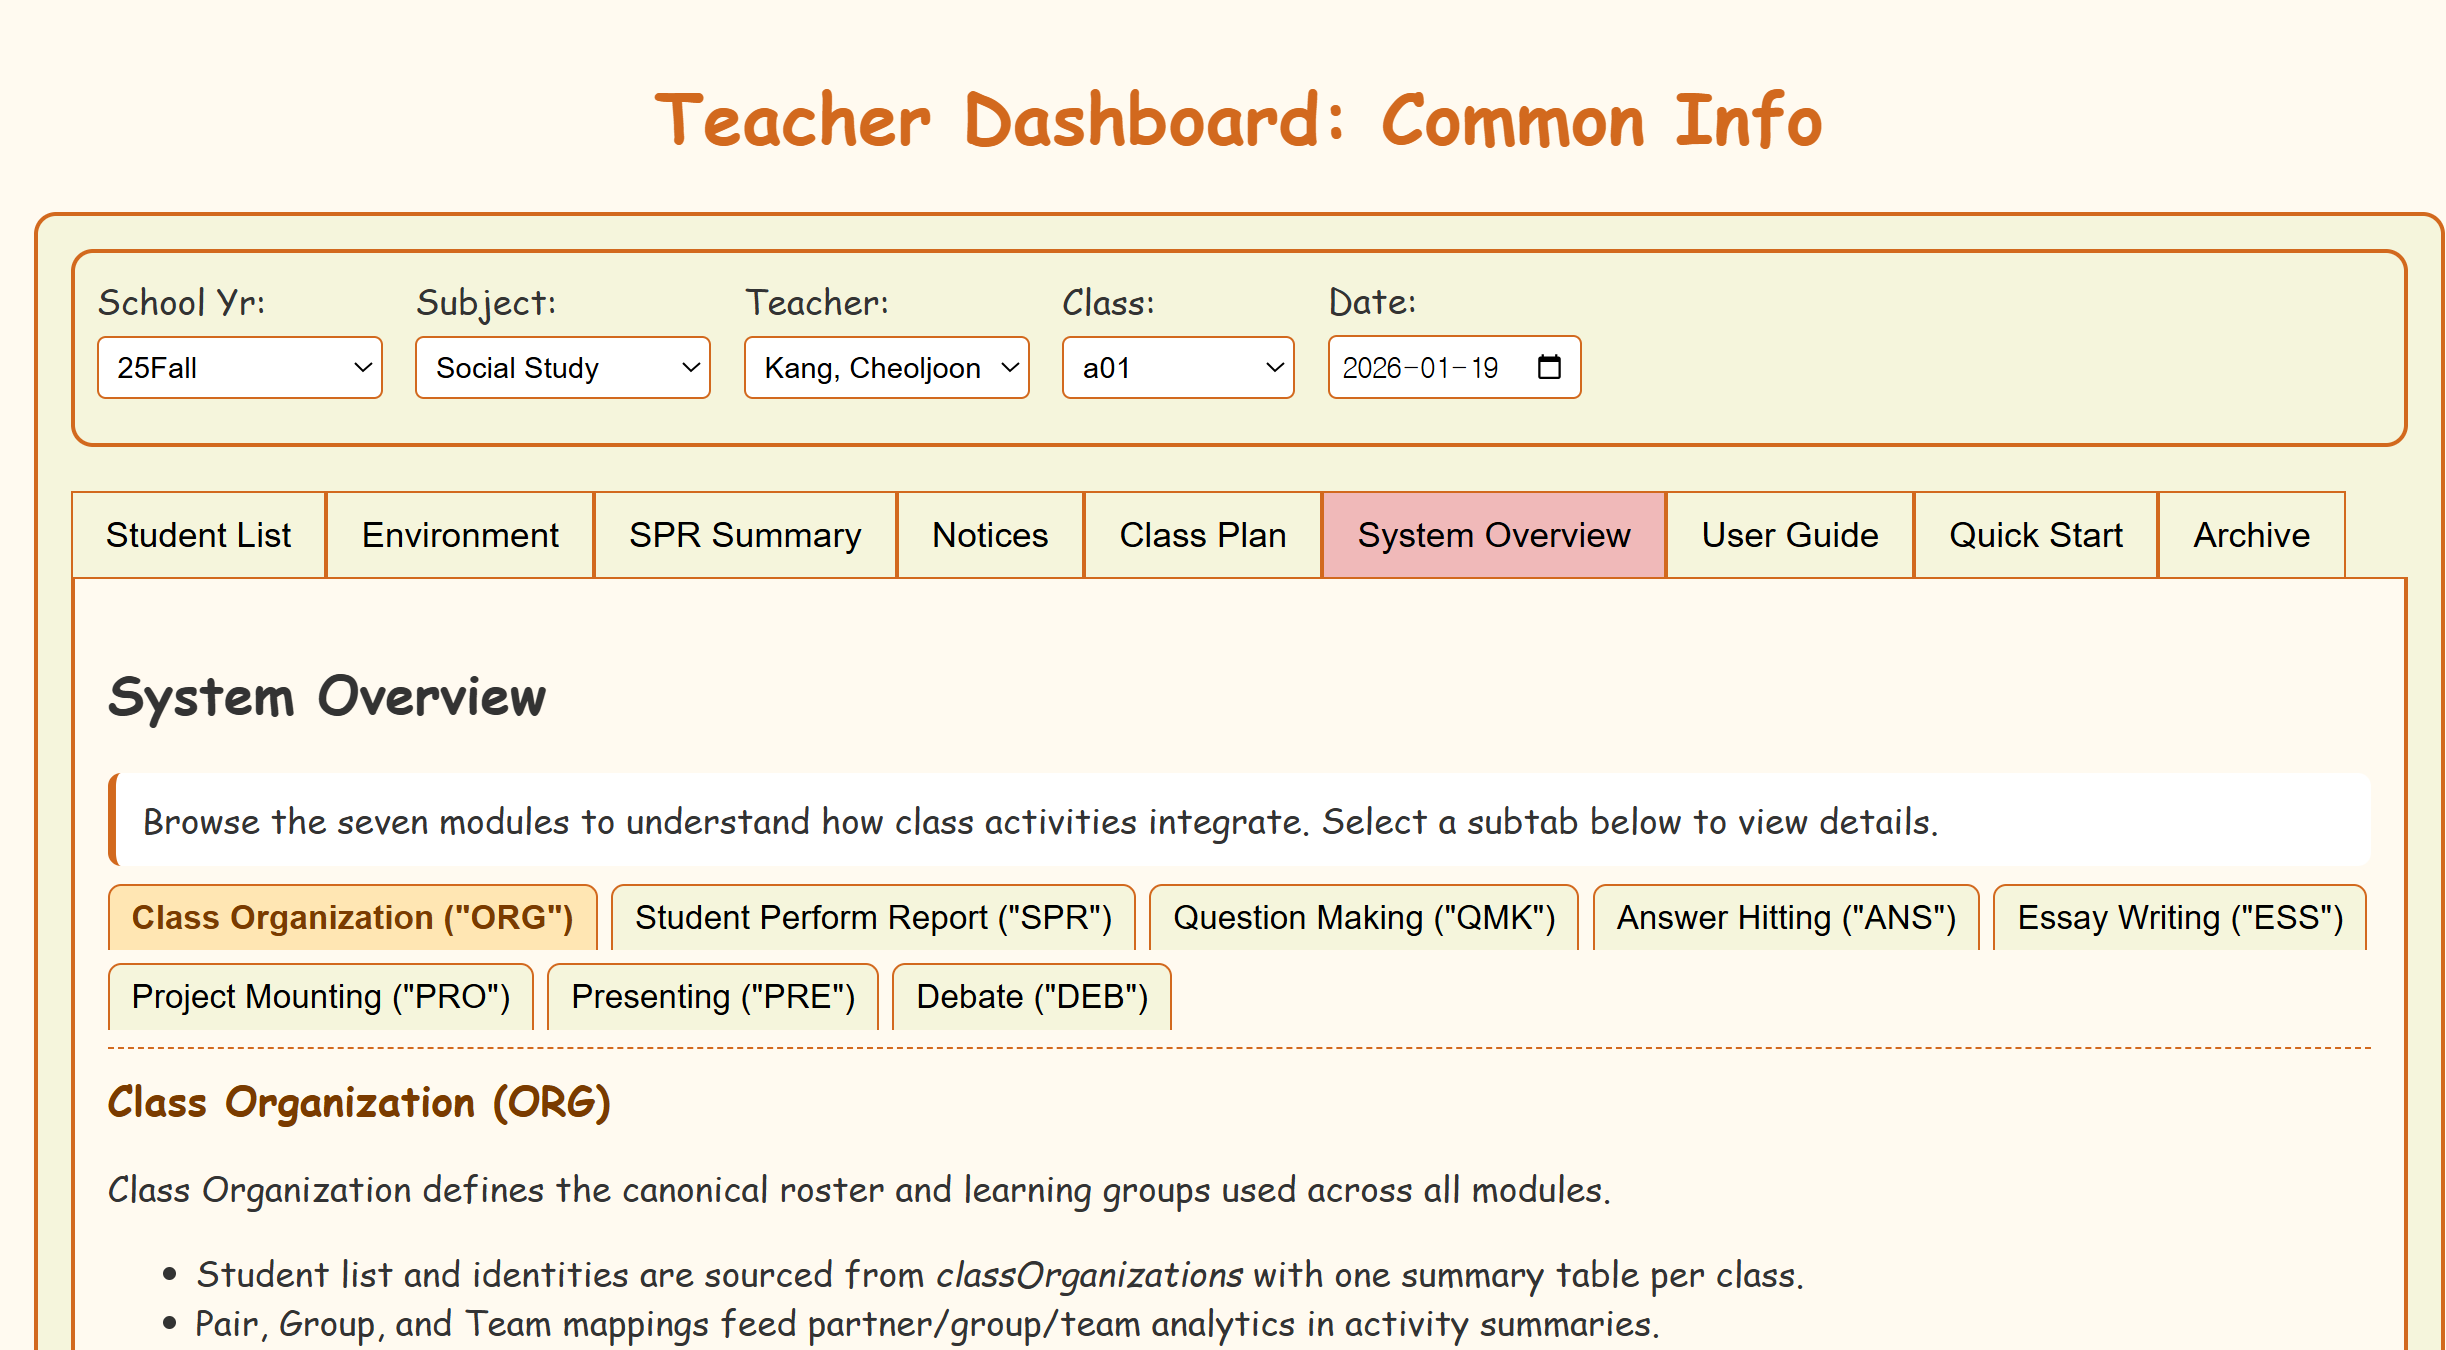Open the Quick Start tab

point(2035,535)
